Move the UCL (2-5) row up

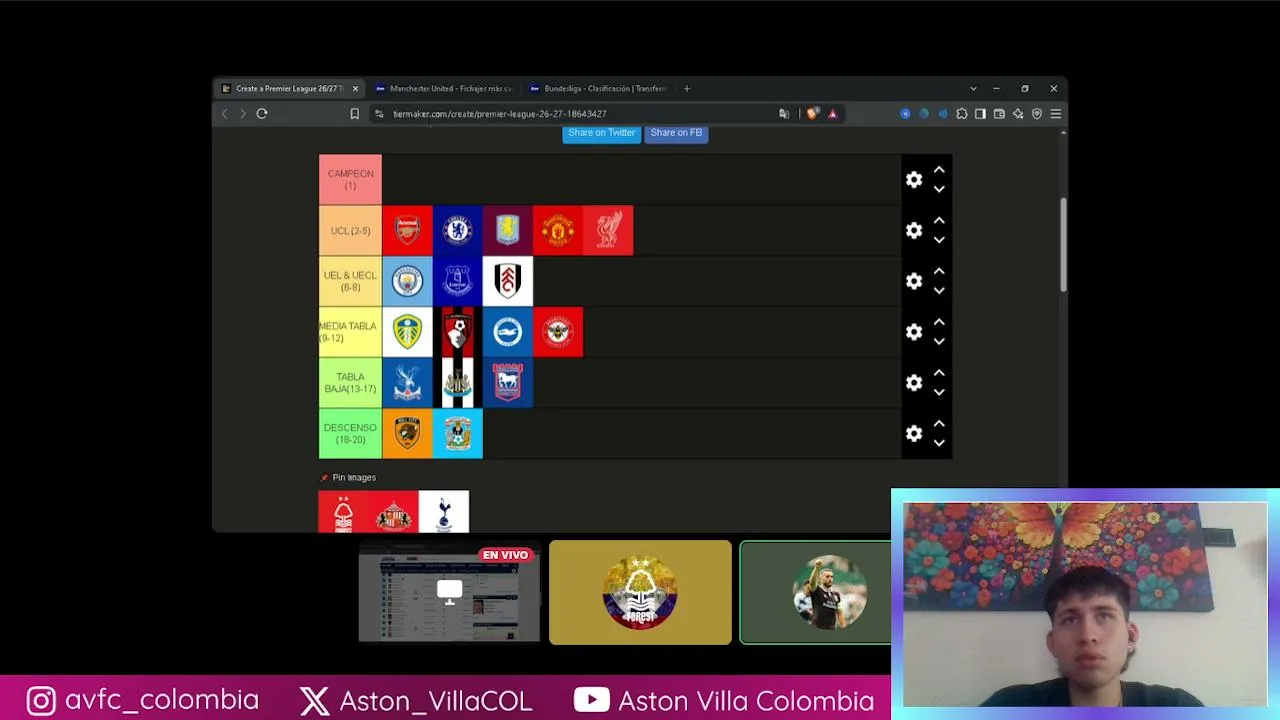939,221
